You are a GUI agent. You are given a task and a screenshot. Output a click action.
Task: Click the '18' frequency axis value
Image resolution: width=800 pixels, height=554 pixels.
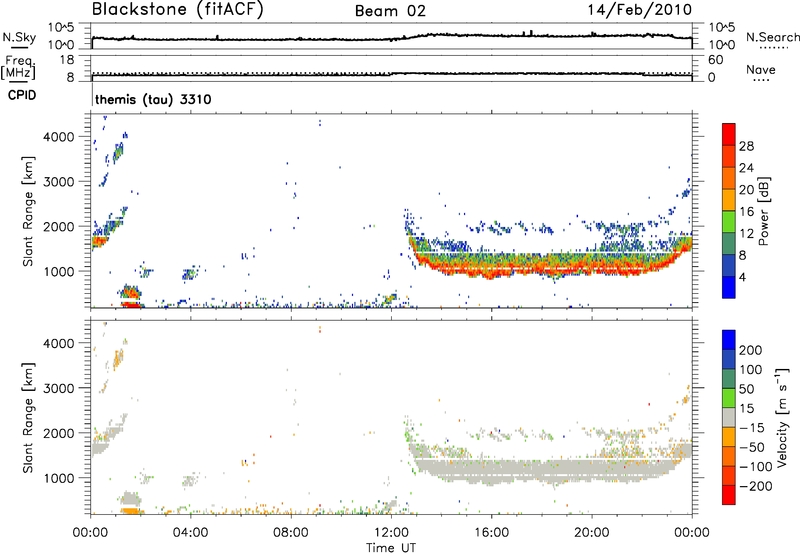pyautogui.click(x=67, y=60)
